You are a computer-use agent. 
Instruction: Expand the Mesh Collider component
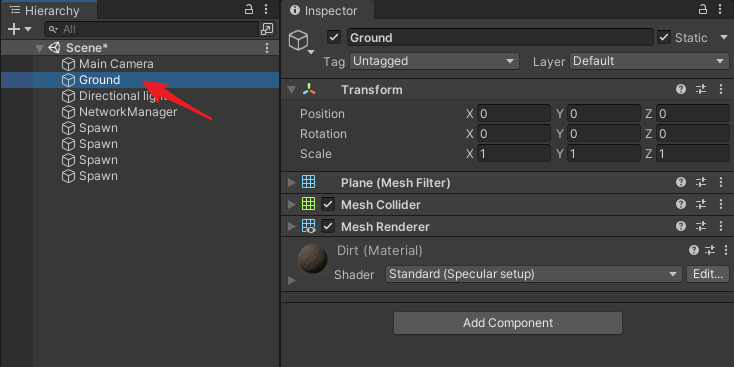pyautogui.click(x=292, y=204)
